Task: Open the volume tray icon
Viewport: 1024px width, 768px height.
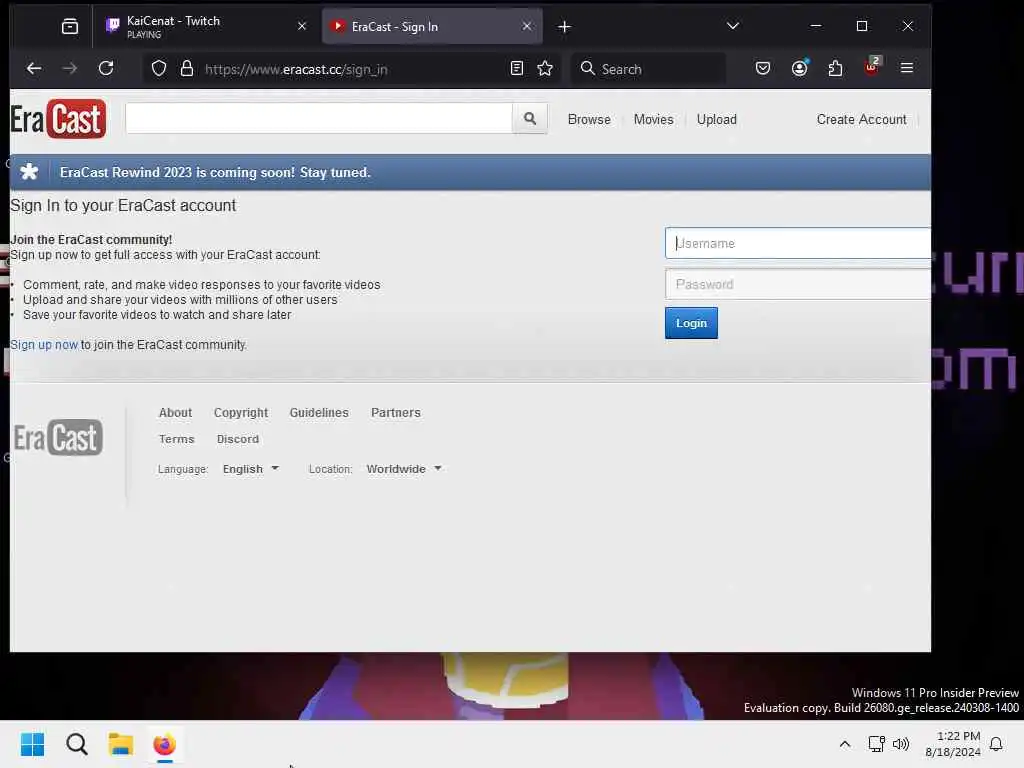Action: pos(901,744)
